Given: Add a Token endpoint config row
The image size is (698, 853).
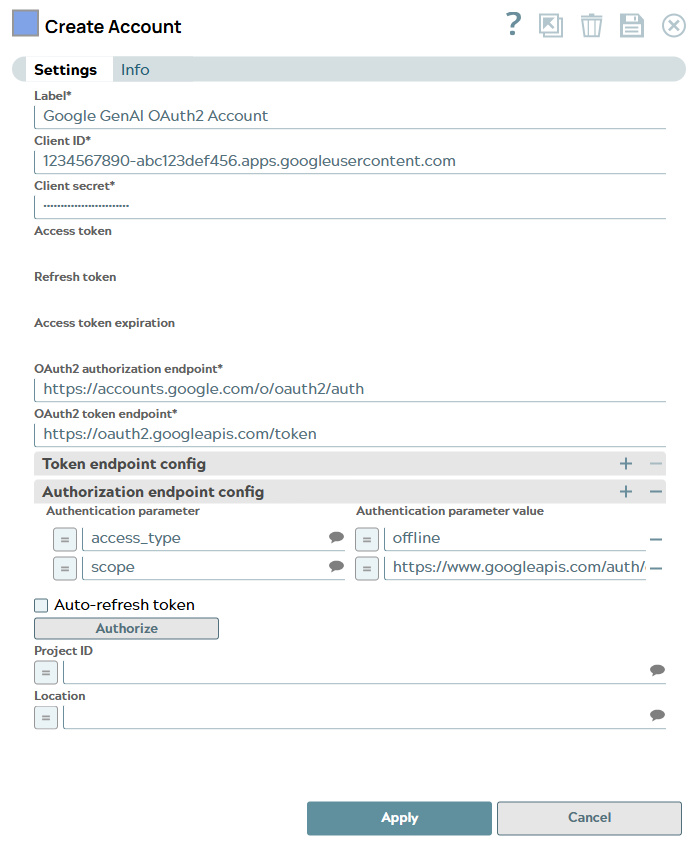Looking at the screenshot, I should tap(627, 463).
